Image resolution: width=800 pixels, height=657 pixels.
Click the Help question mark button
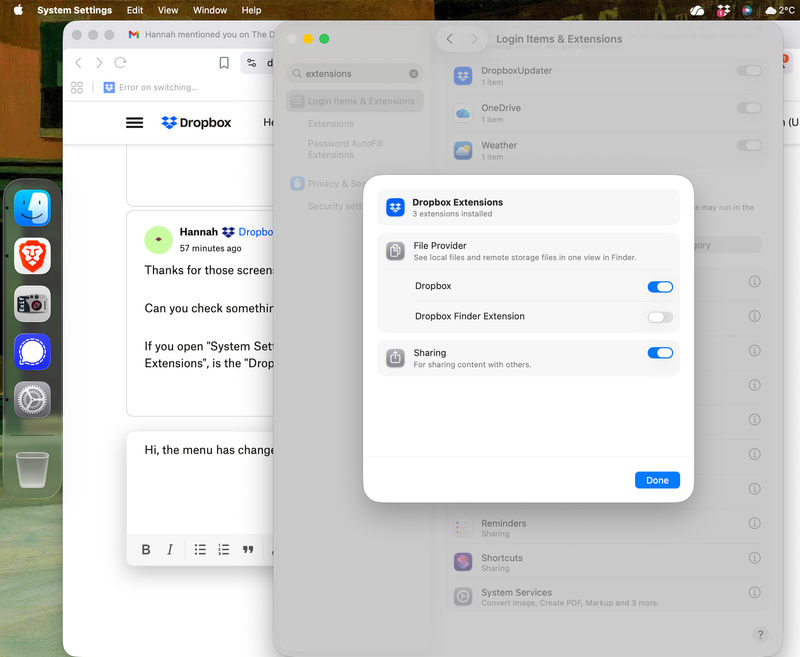coord(760,635)
